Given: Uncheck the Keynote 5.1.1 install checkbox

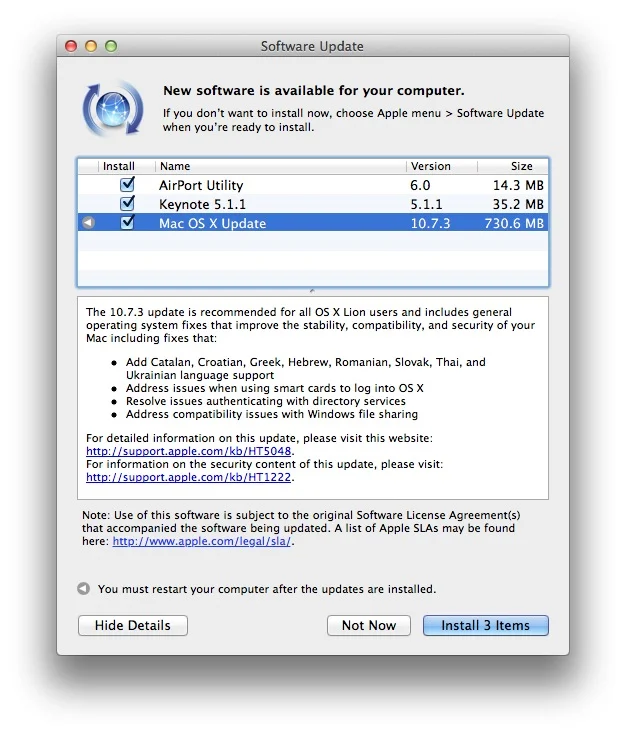Looking at the screenshot, I should (127, 204).
